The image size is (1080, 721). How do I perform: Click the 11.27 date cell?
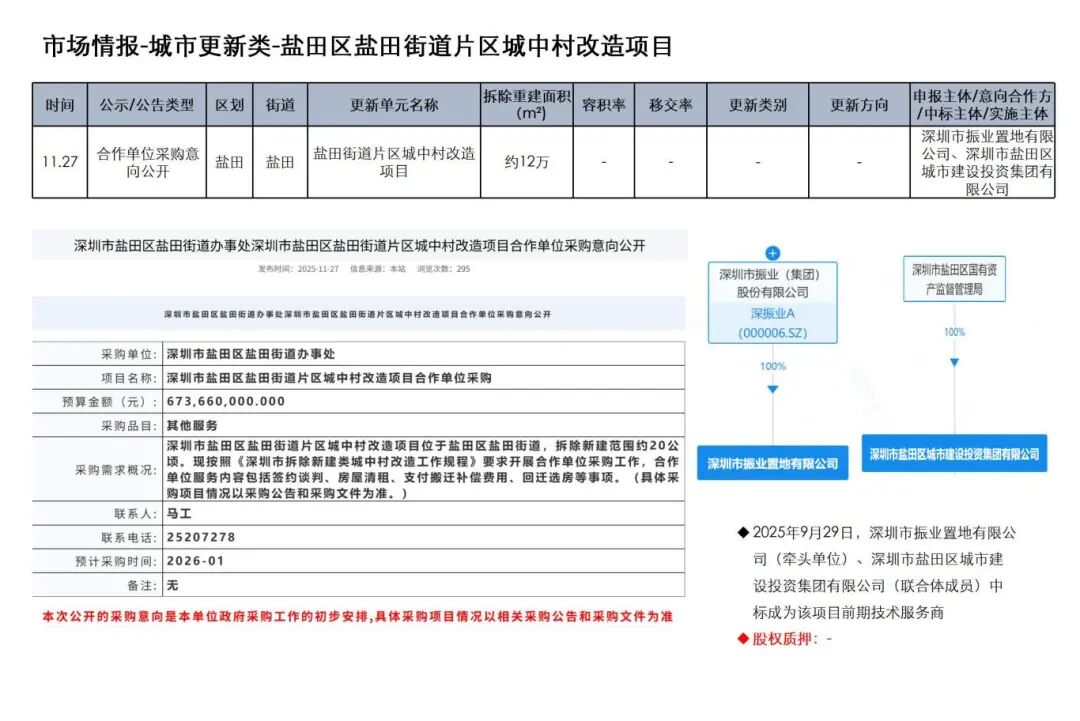click(x=60, y=162)
